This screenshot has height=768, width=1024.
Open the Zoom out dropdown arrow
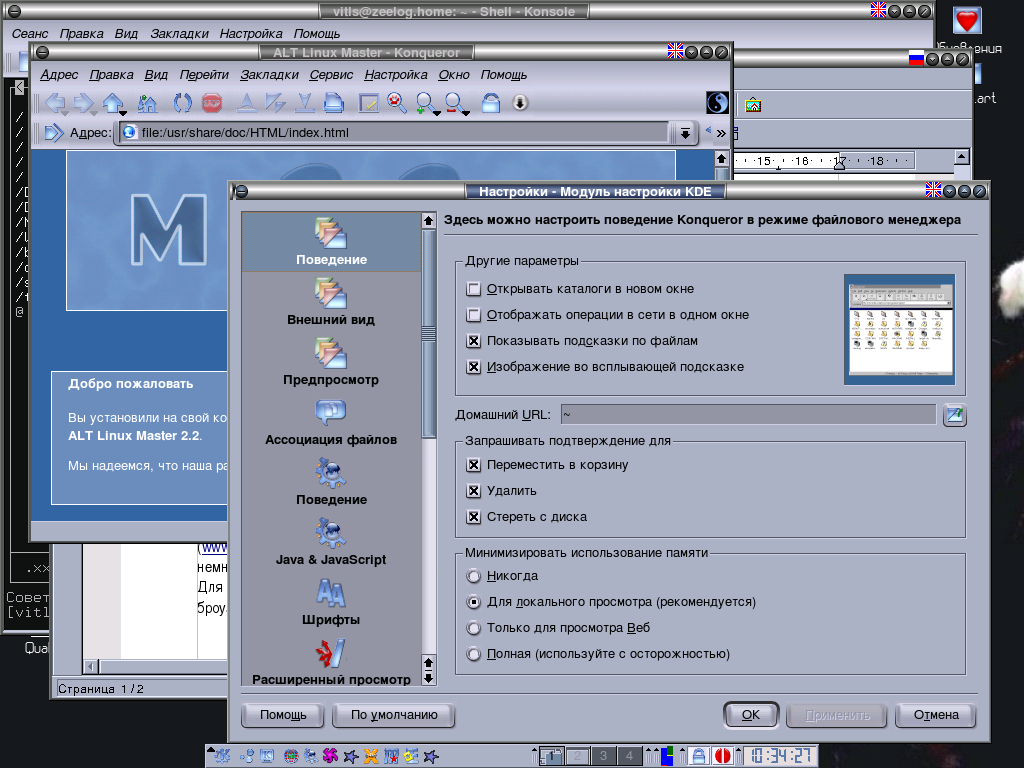pos(466,113)
